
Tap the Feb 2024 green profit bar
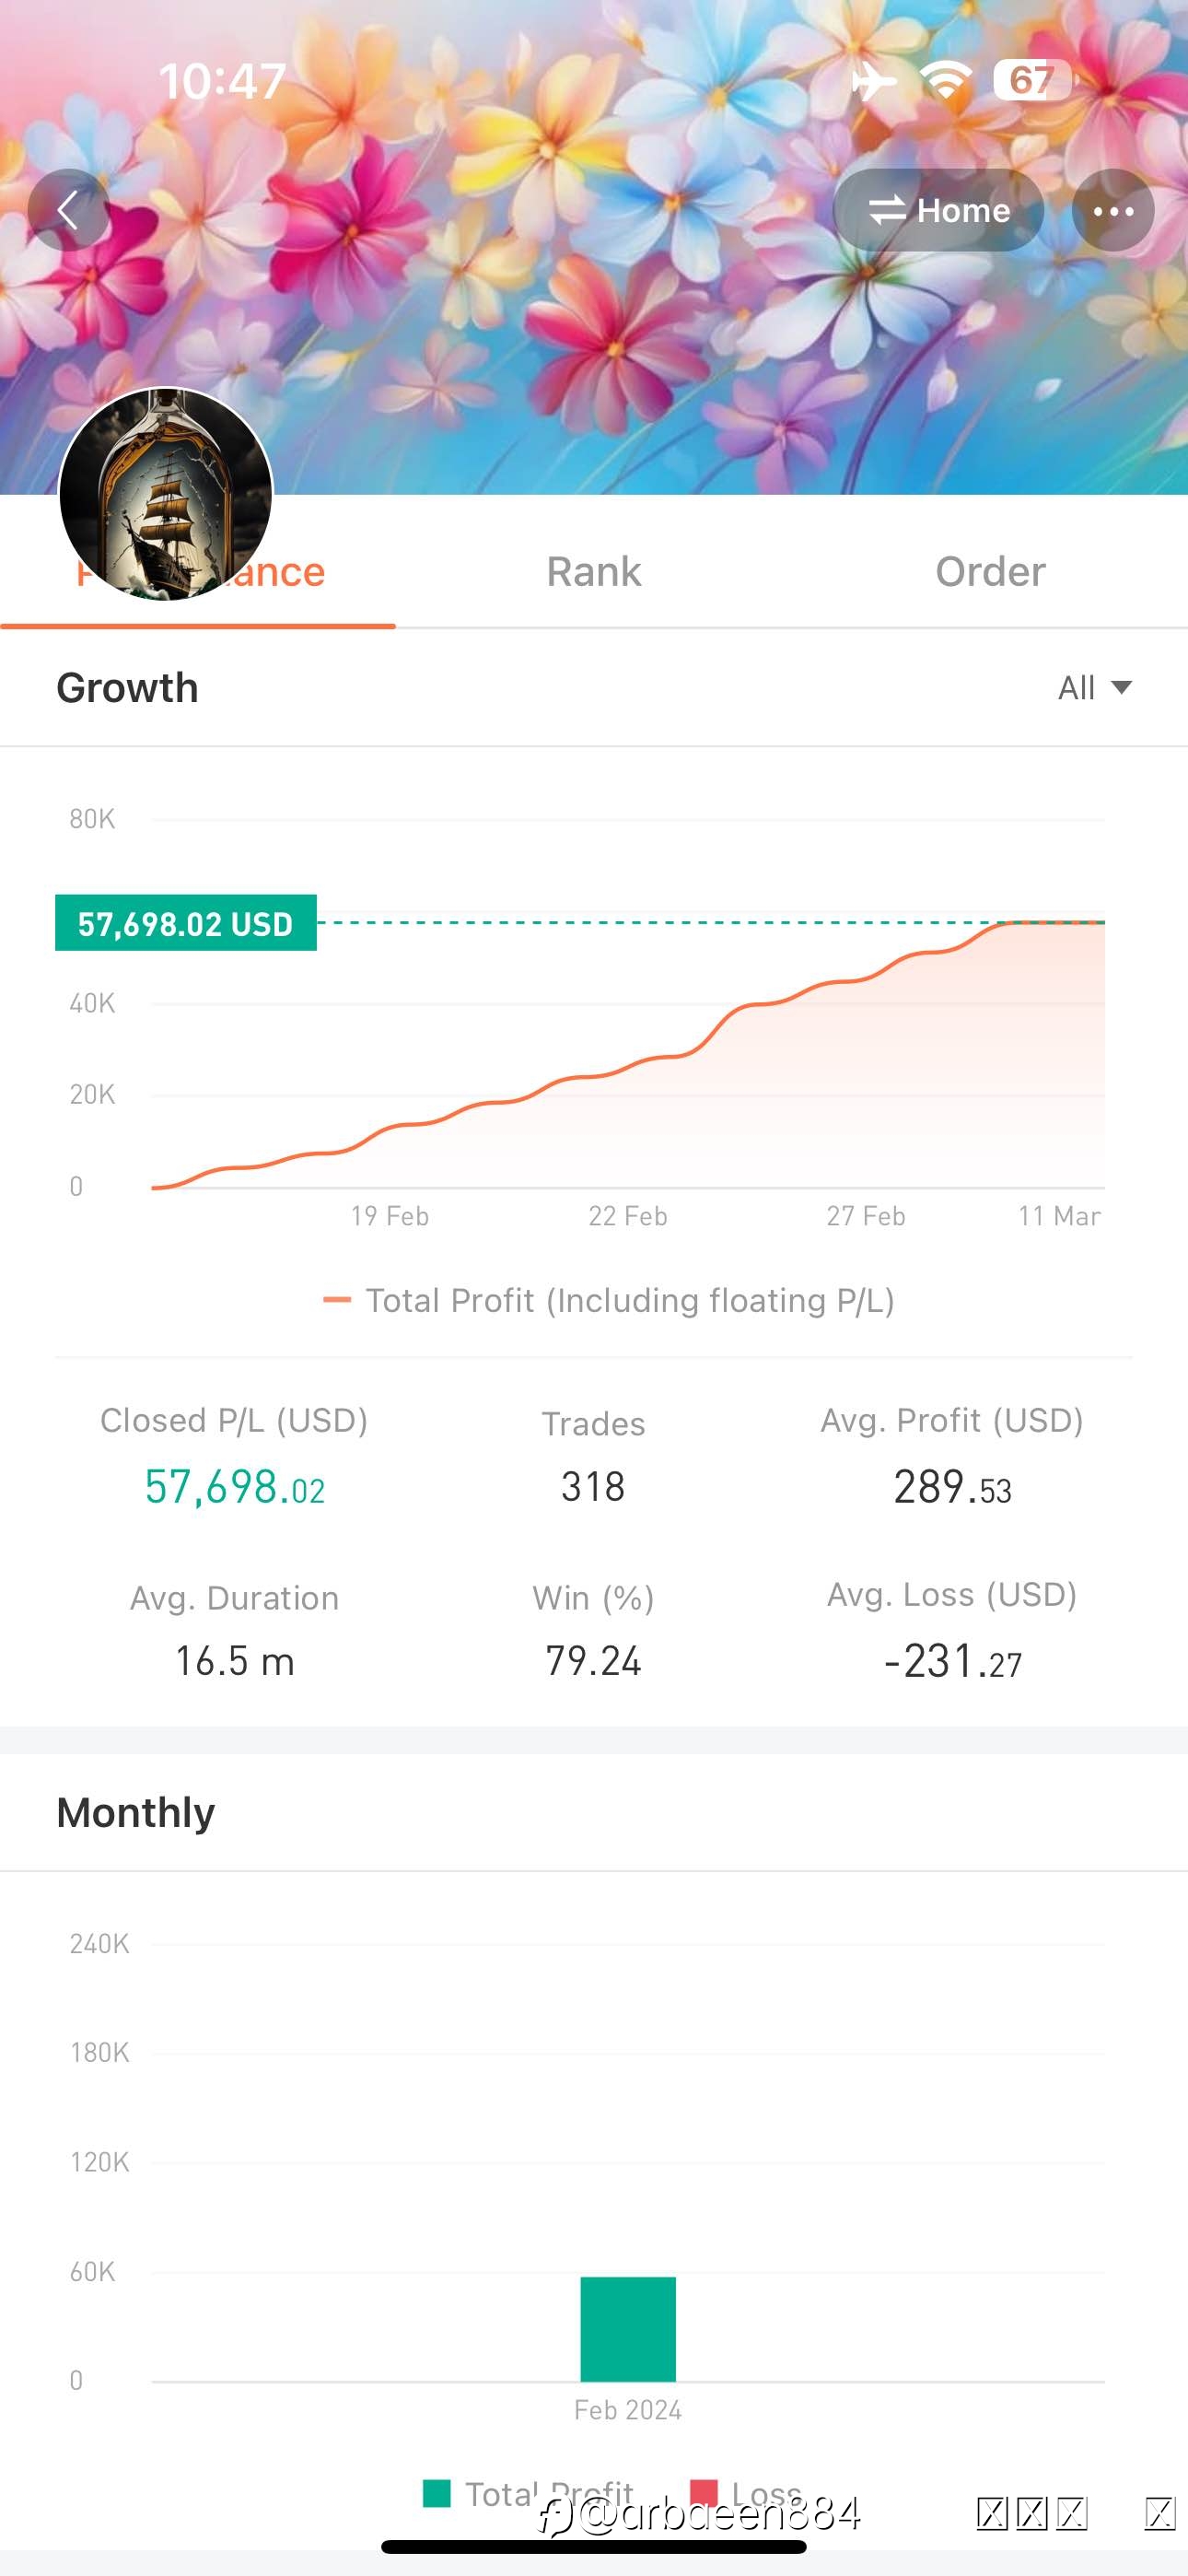tap(628, 2329)
